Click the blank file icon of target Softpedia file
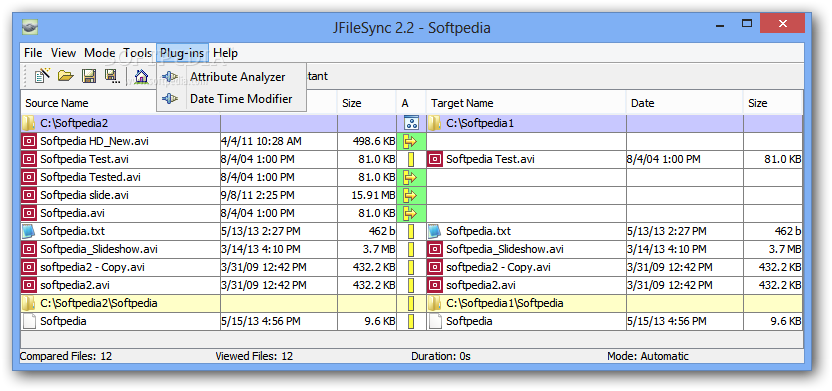832x391 pixels. [x=435, y=322]
